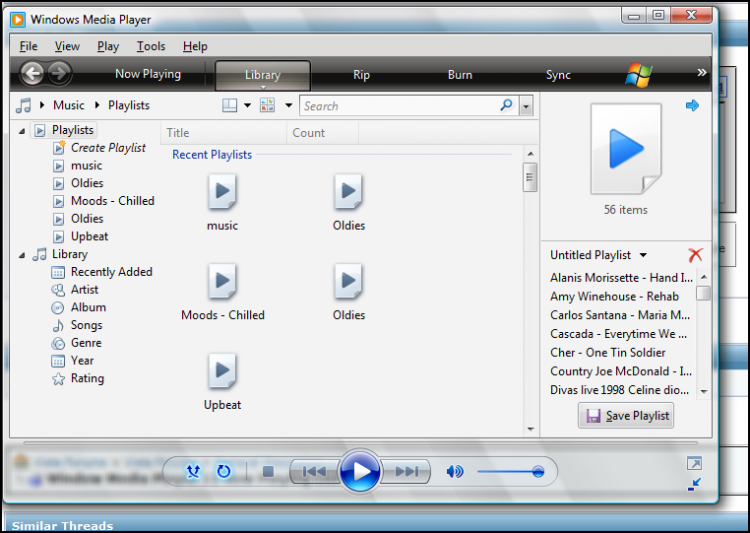Open the Tools menu
750x533 pixels.
[x=151, y=46]
